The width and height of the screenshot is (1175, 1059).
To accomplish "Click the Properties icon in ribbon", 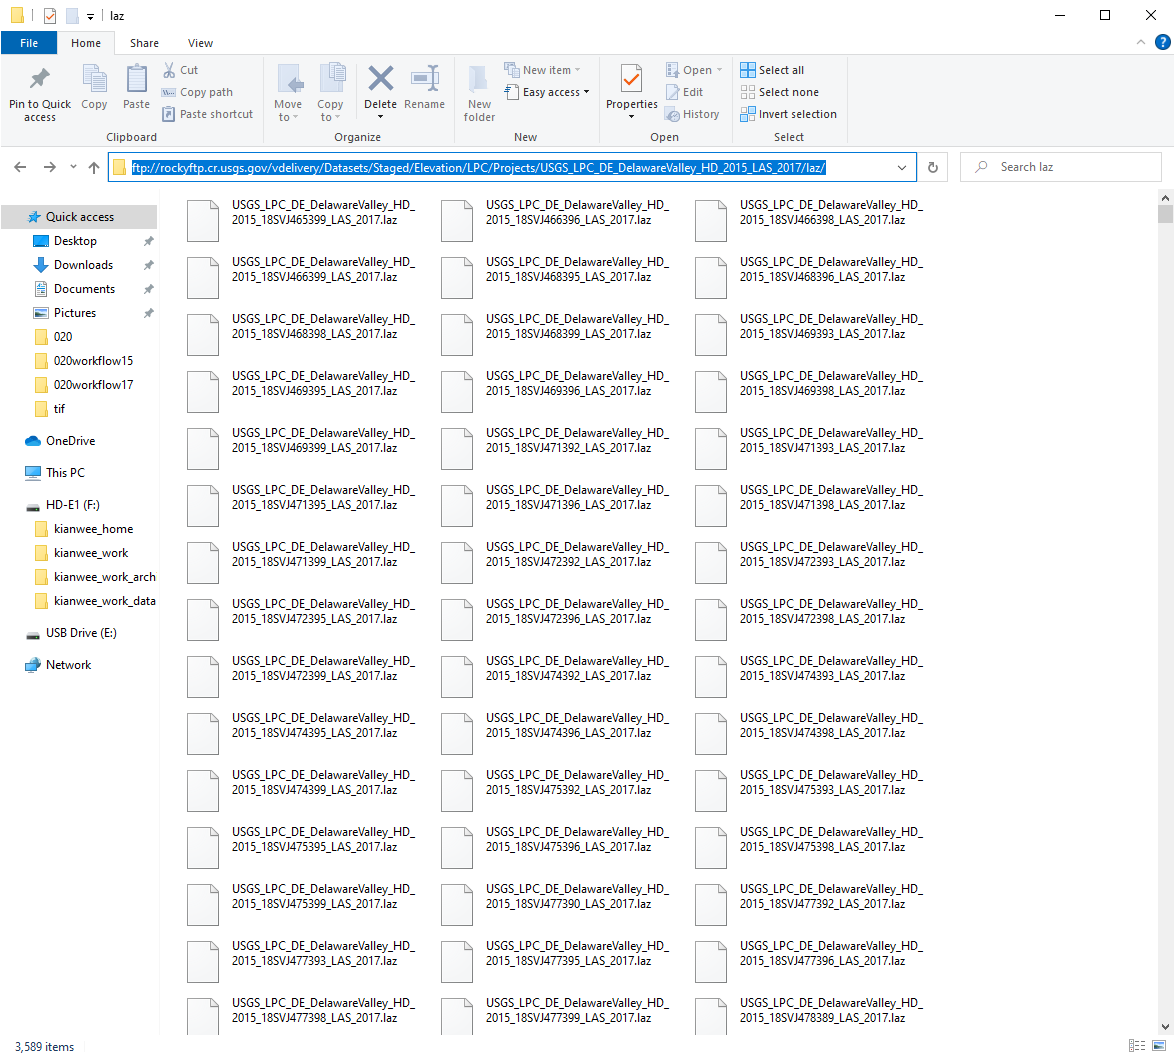I will point(631,80).
